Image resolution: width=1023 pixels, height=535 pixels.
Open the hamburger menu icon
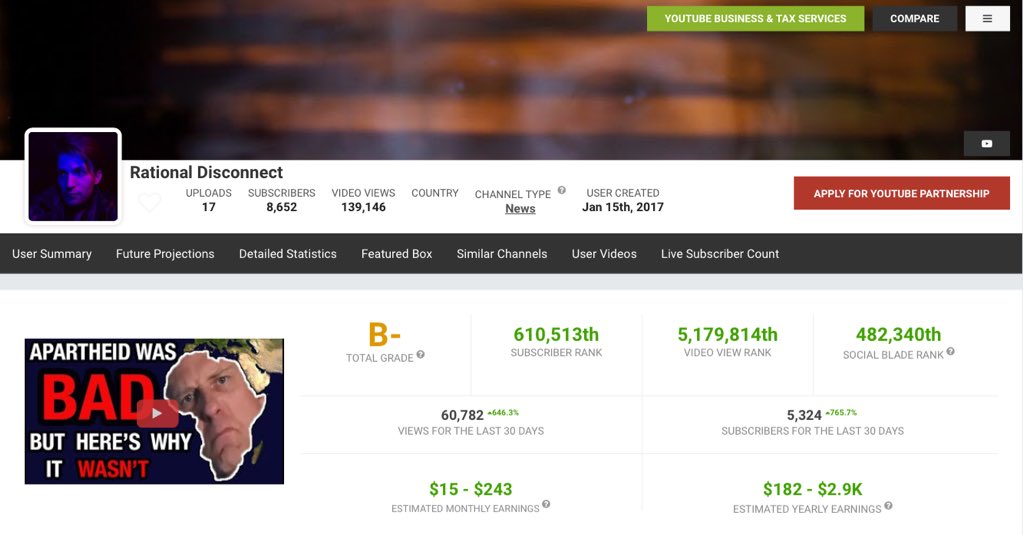(987, 19)
